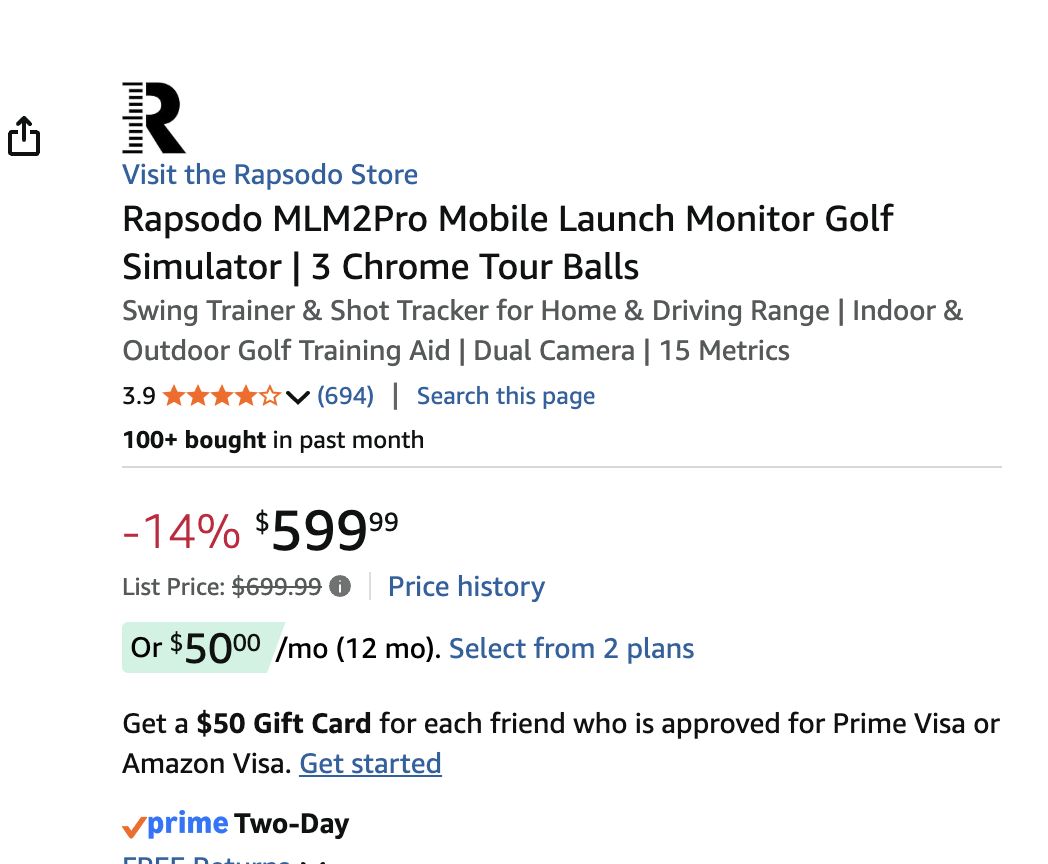Click Select from 2 plans
This screenshot has width=1048, height=864.
click(571, 648)
